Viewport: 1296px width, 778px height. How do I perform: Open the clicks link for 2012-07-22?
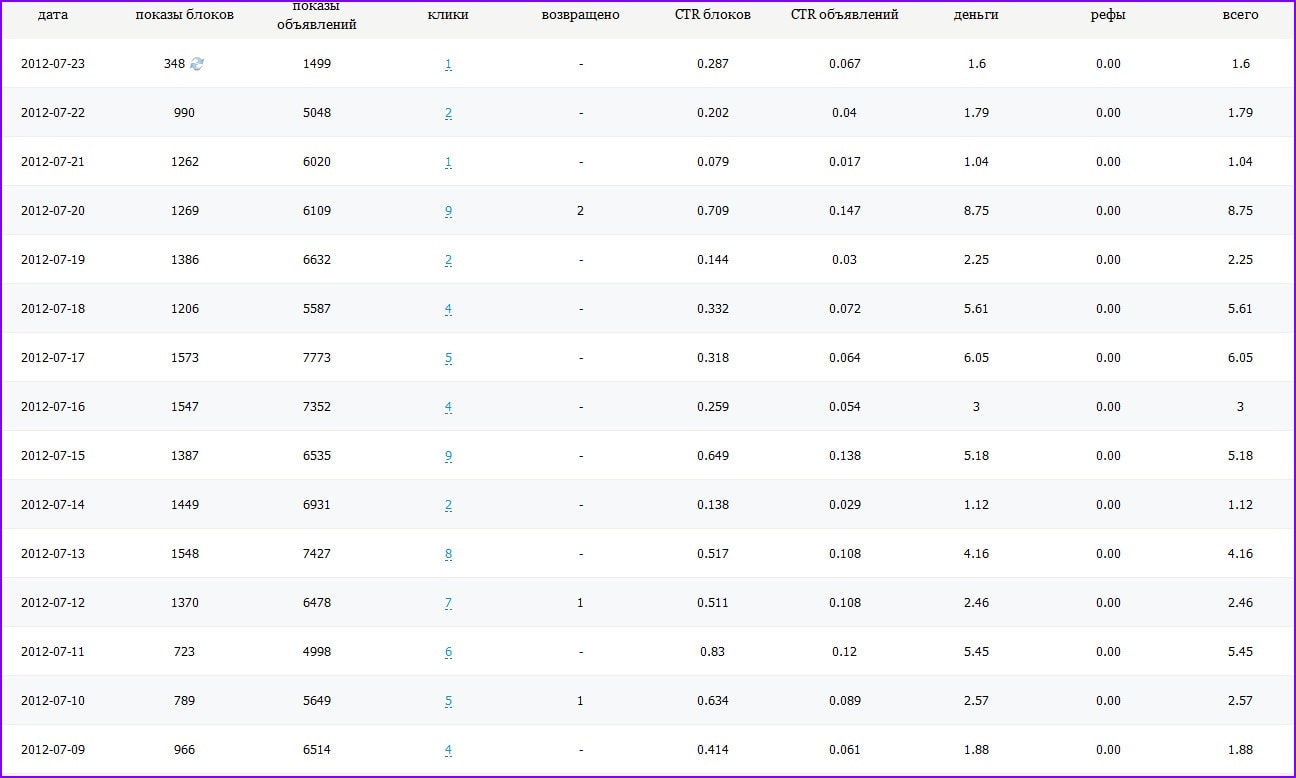(448, 113)
